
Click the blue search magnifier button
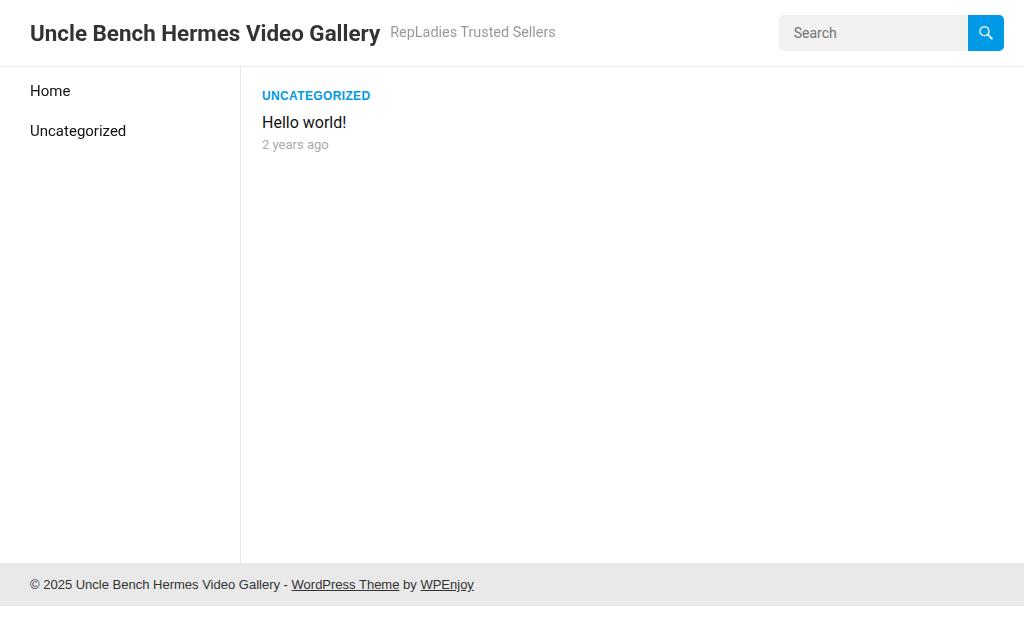point(985,33)
